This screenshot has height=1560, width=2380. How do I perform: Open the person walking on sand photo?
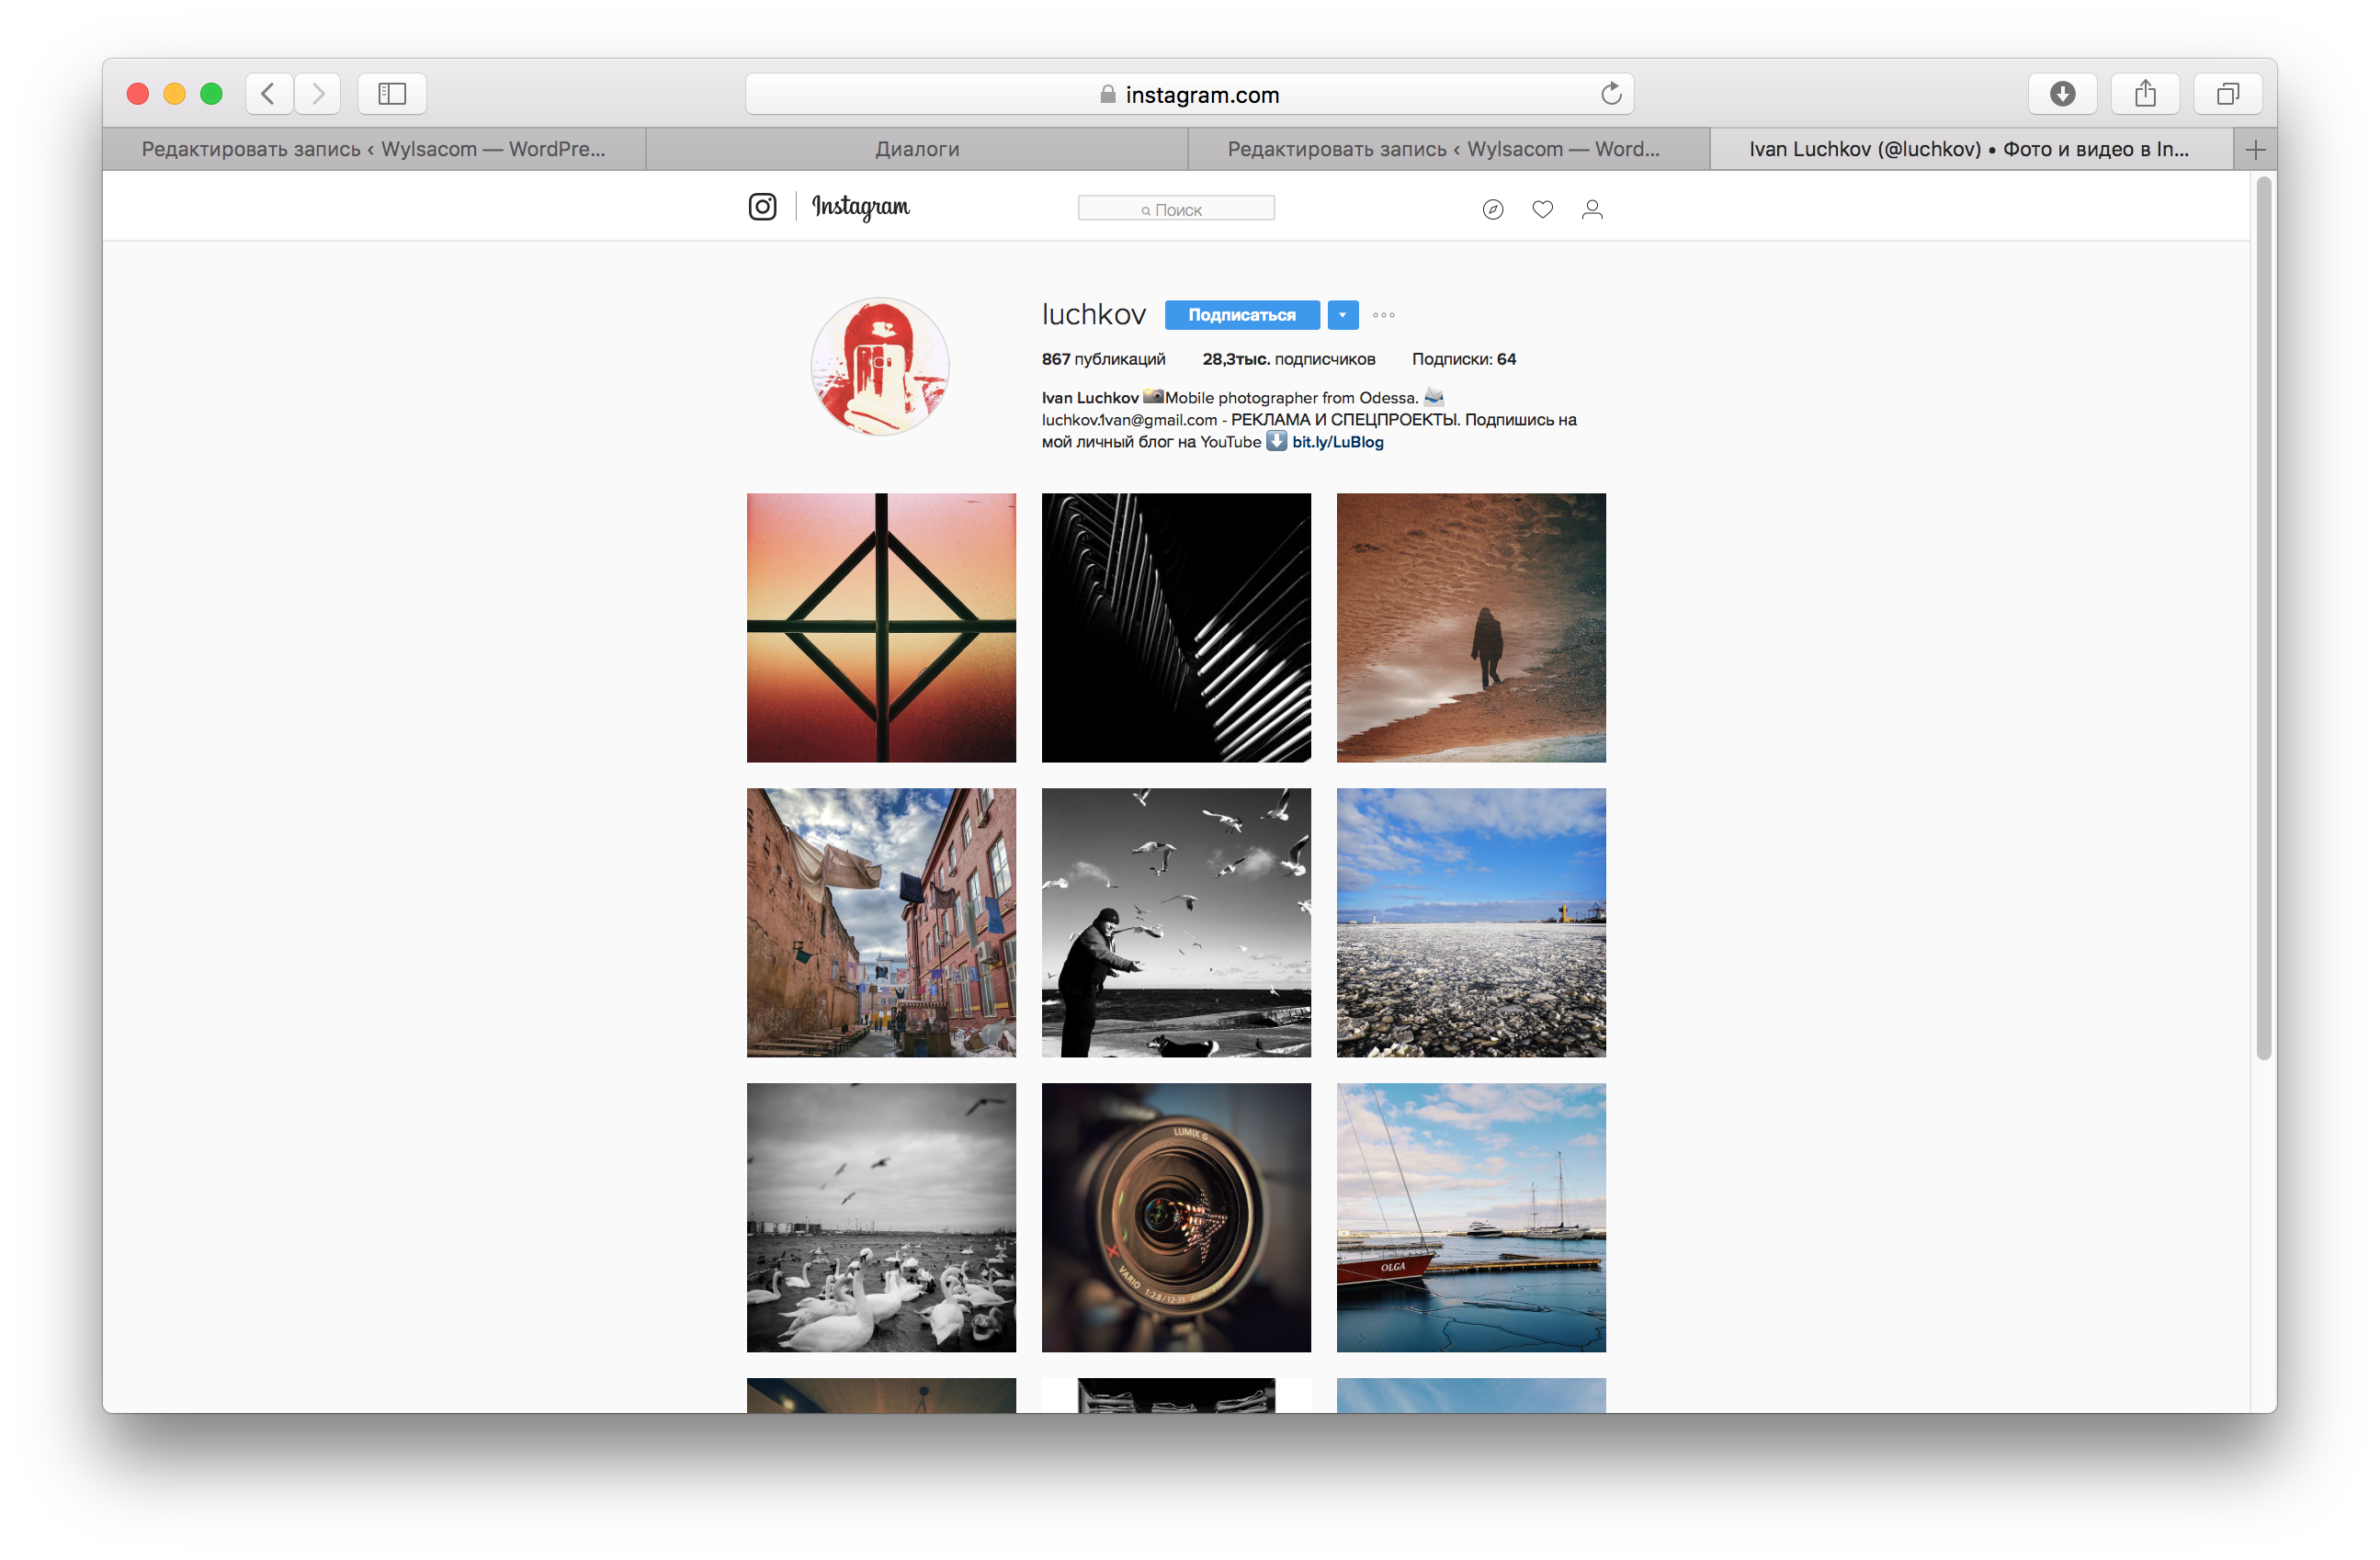point(1471,628)
